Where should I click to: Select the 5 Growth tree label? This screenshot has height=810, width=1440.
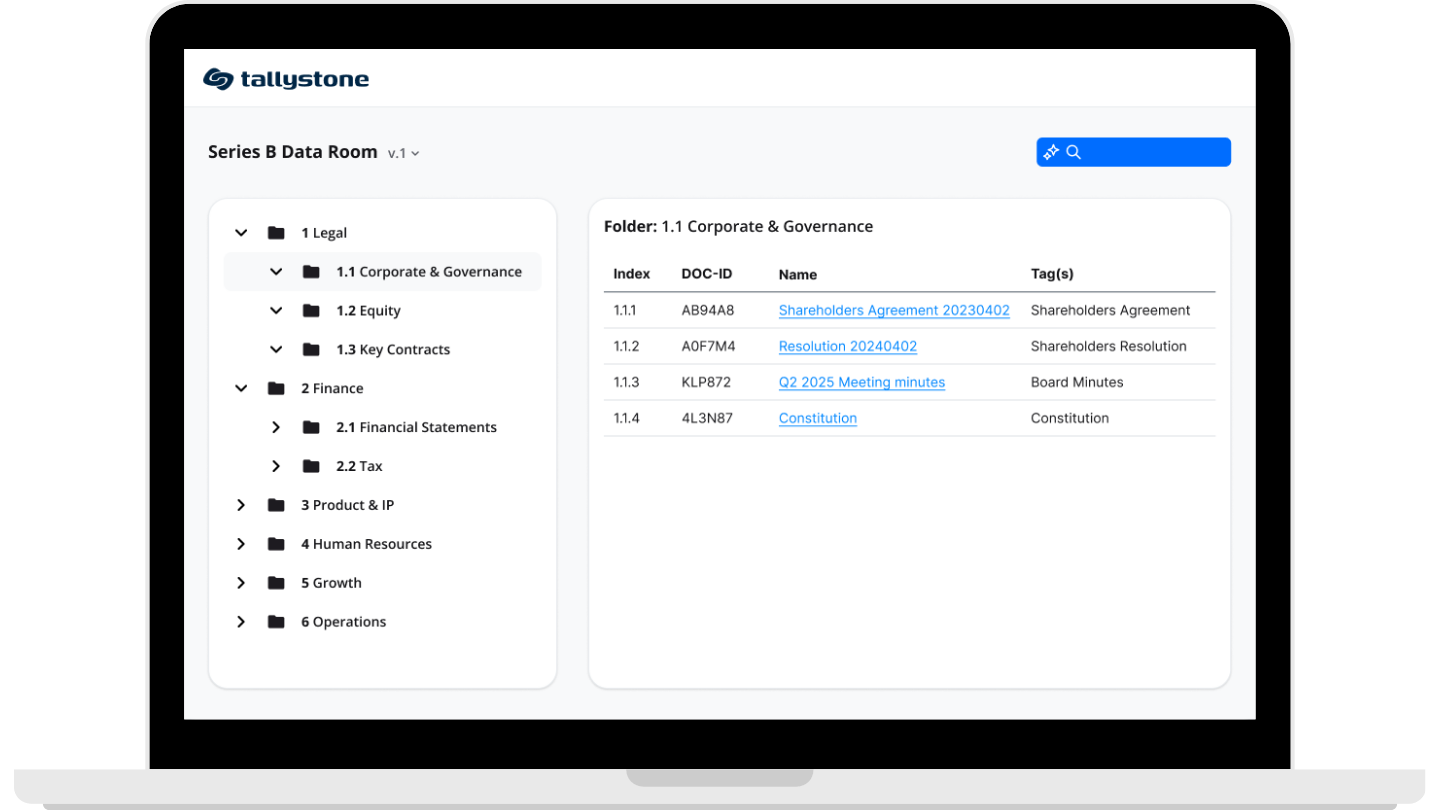(x=331, y=583)
